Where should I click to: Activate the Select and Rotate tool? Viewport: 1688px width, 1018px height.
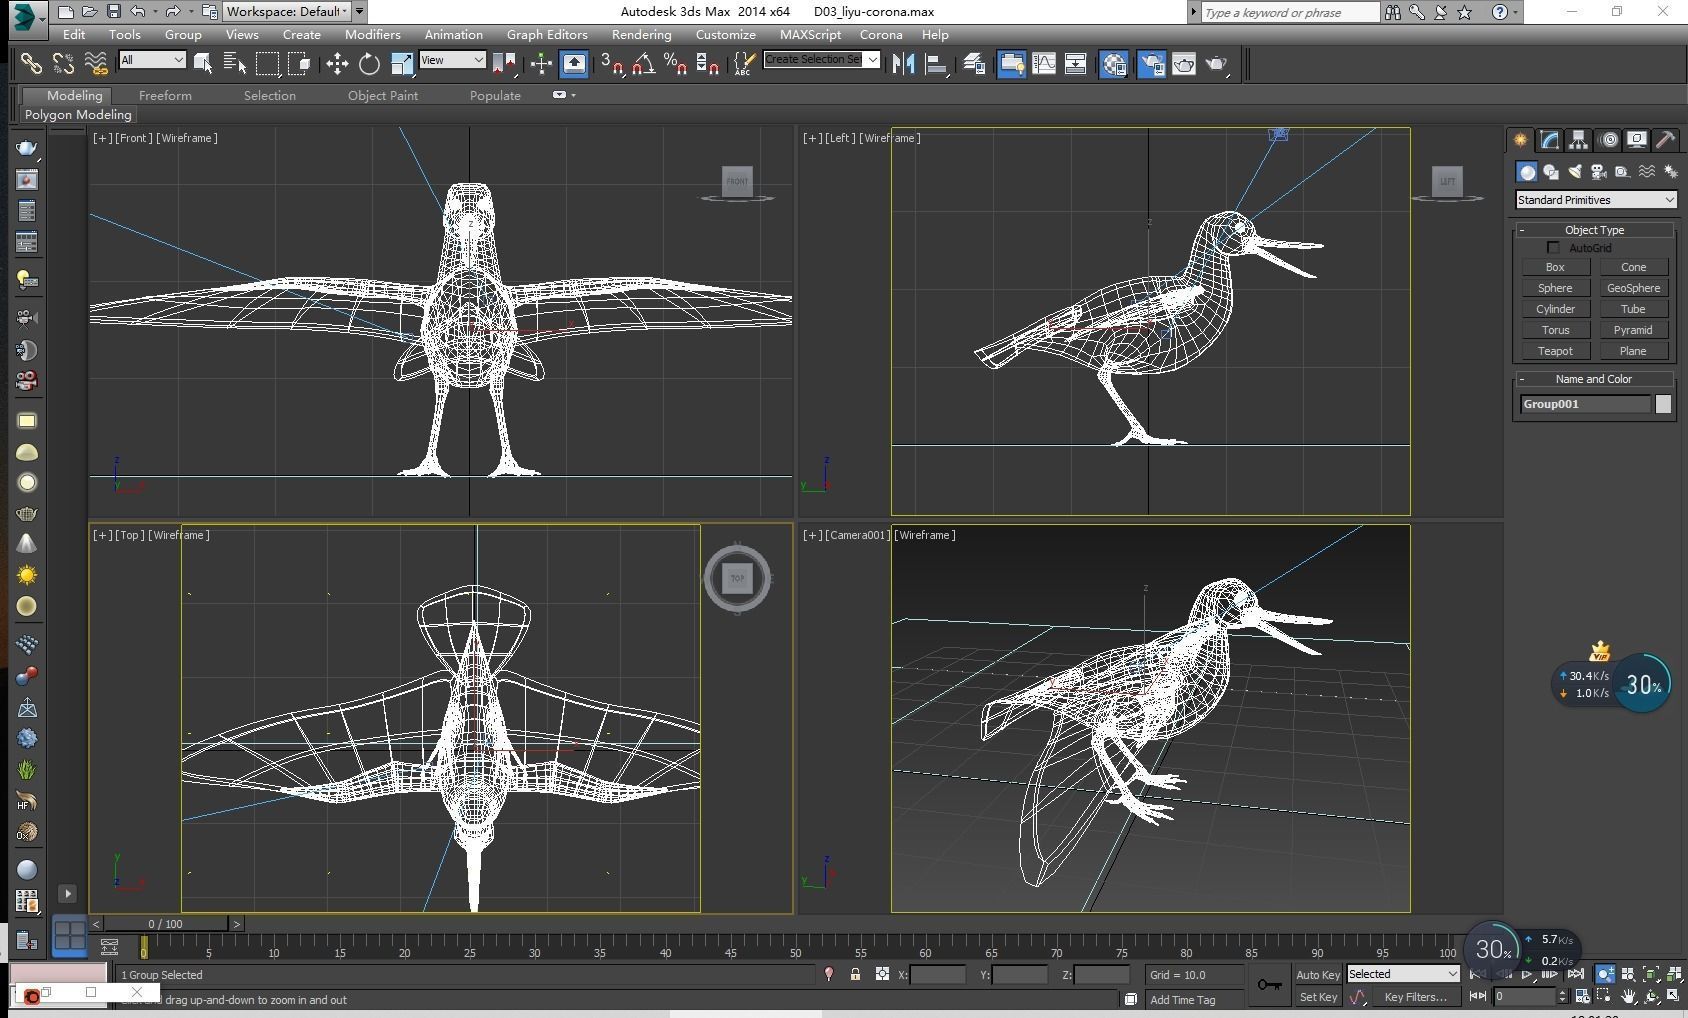(x=369, y=63)
